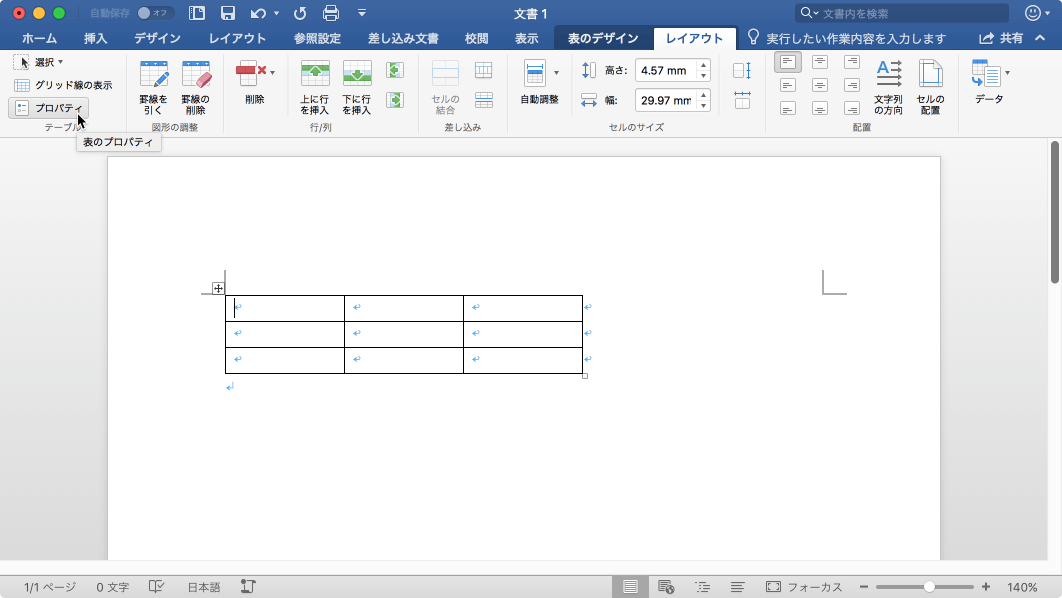1062x598 pixels.
Task: Merge cells (セルの結合)
Action: [x=445, y=87]
